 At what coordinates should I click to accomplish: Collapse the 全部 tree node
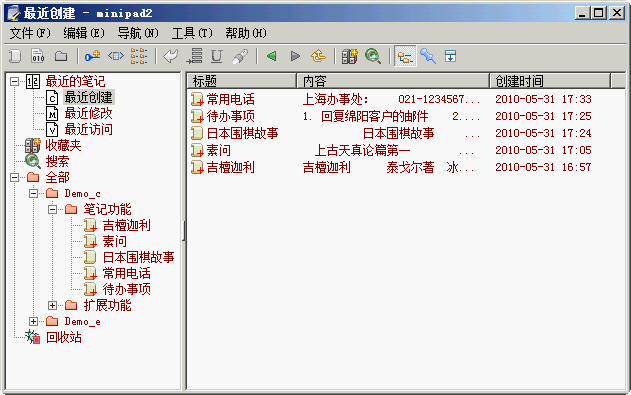pos(14,177)
